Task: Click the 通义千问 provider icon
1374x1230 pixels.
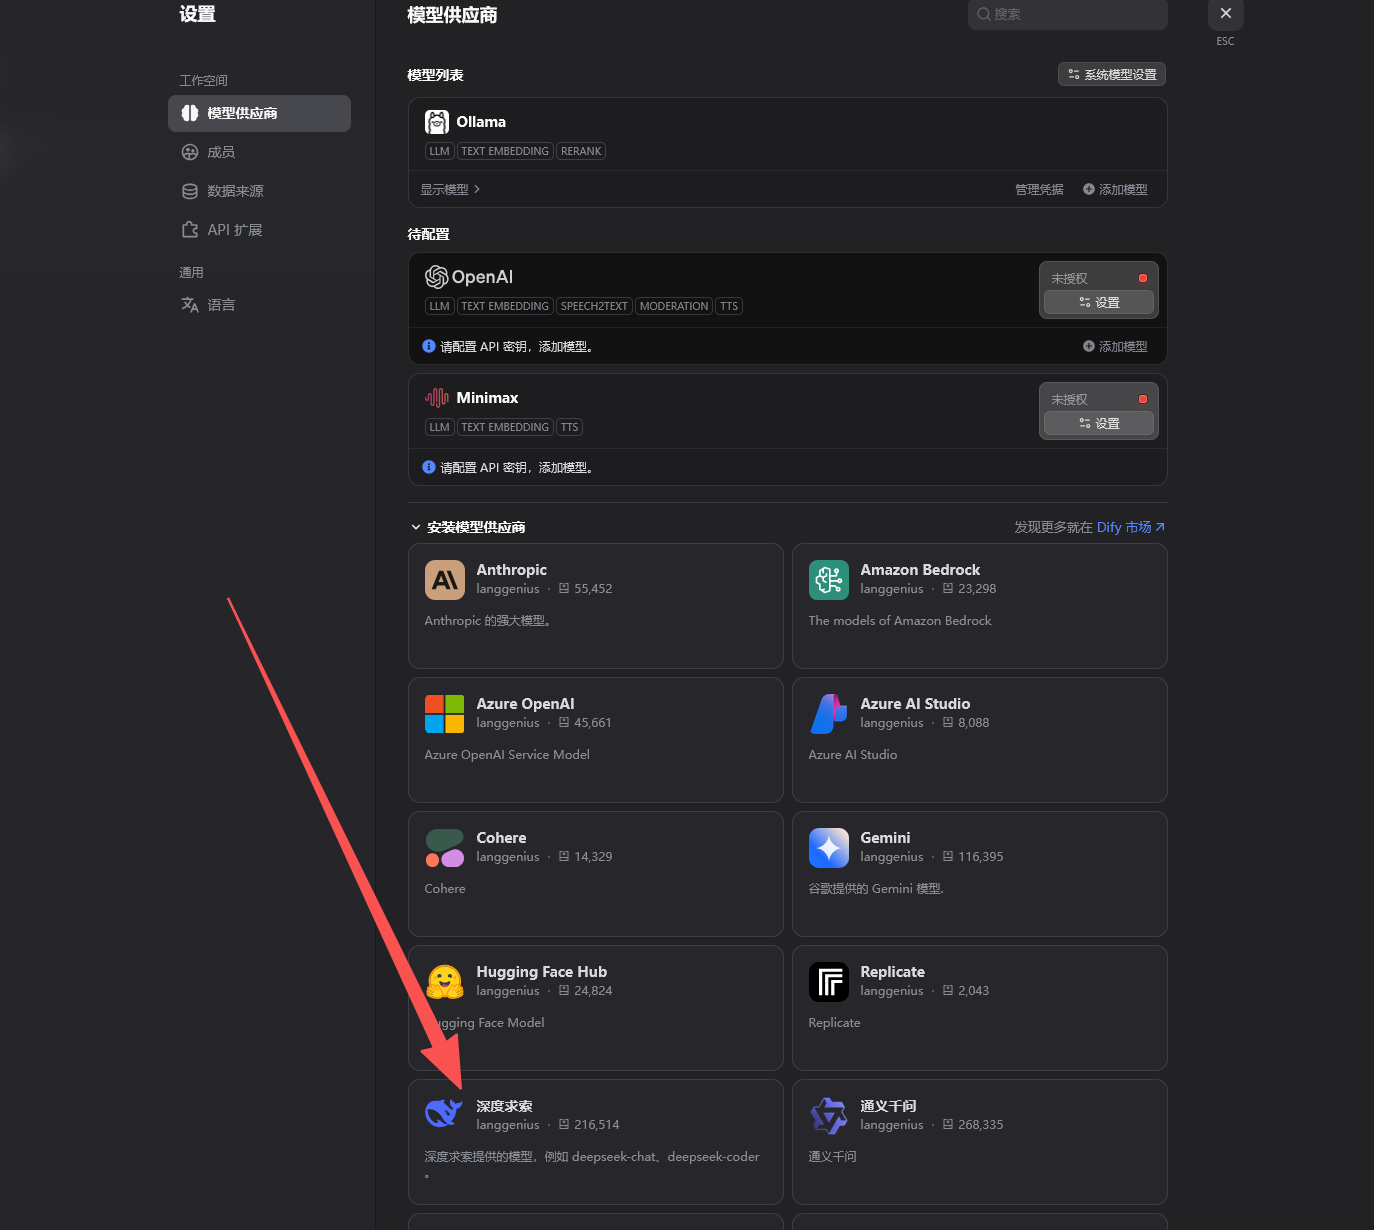Action: point(829,1116)
